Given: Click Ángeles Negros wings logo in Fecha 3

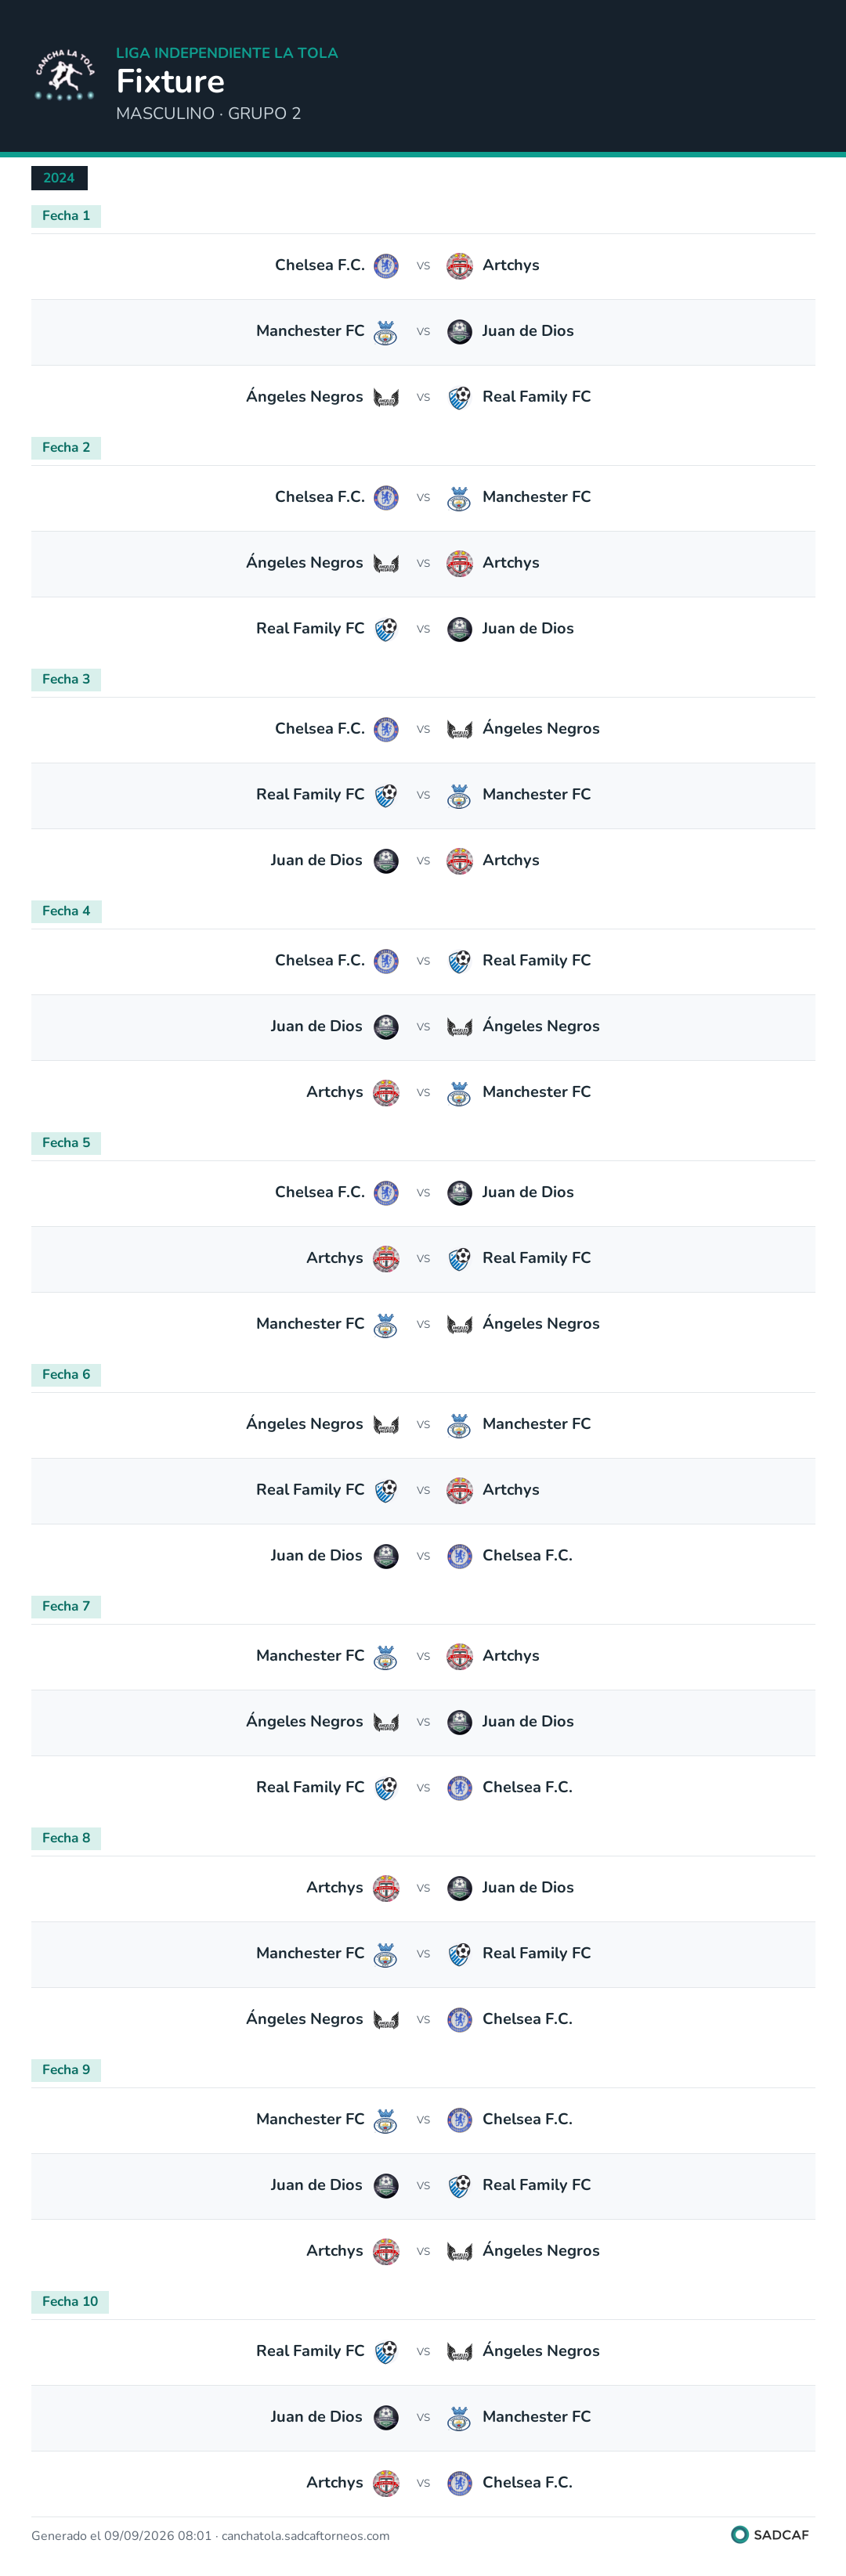Looking at the screenshot, I should point(459,729).
